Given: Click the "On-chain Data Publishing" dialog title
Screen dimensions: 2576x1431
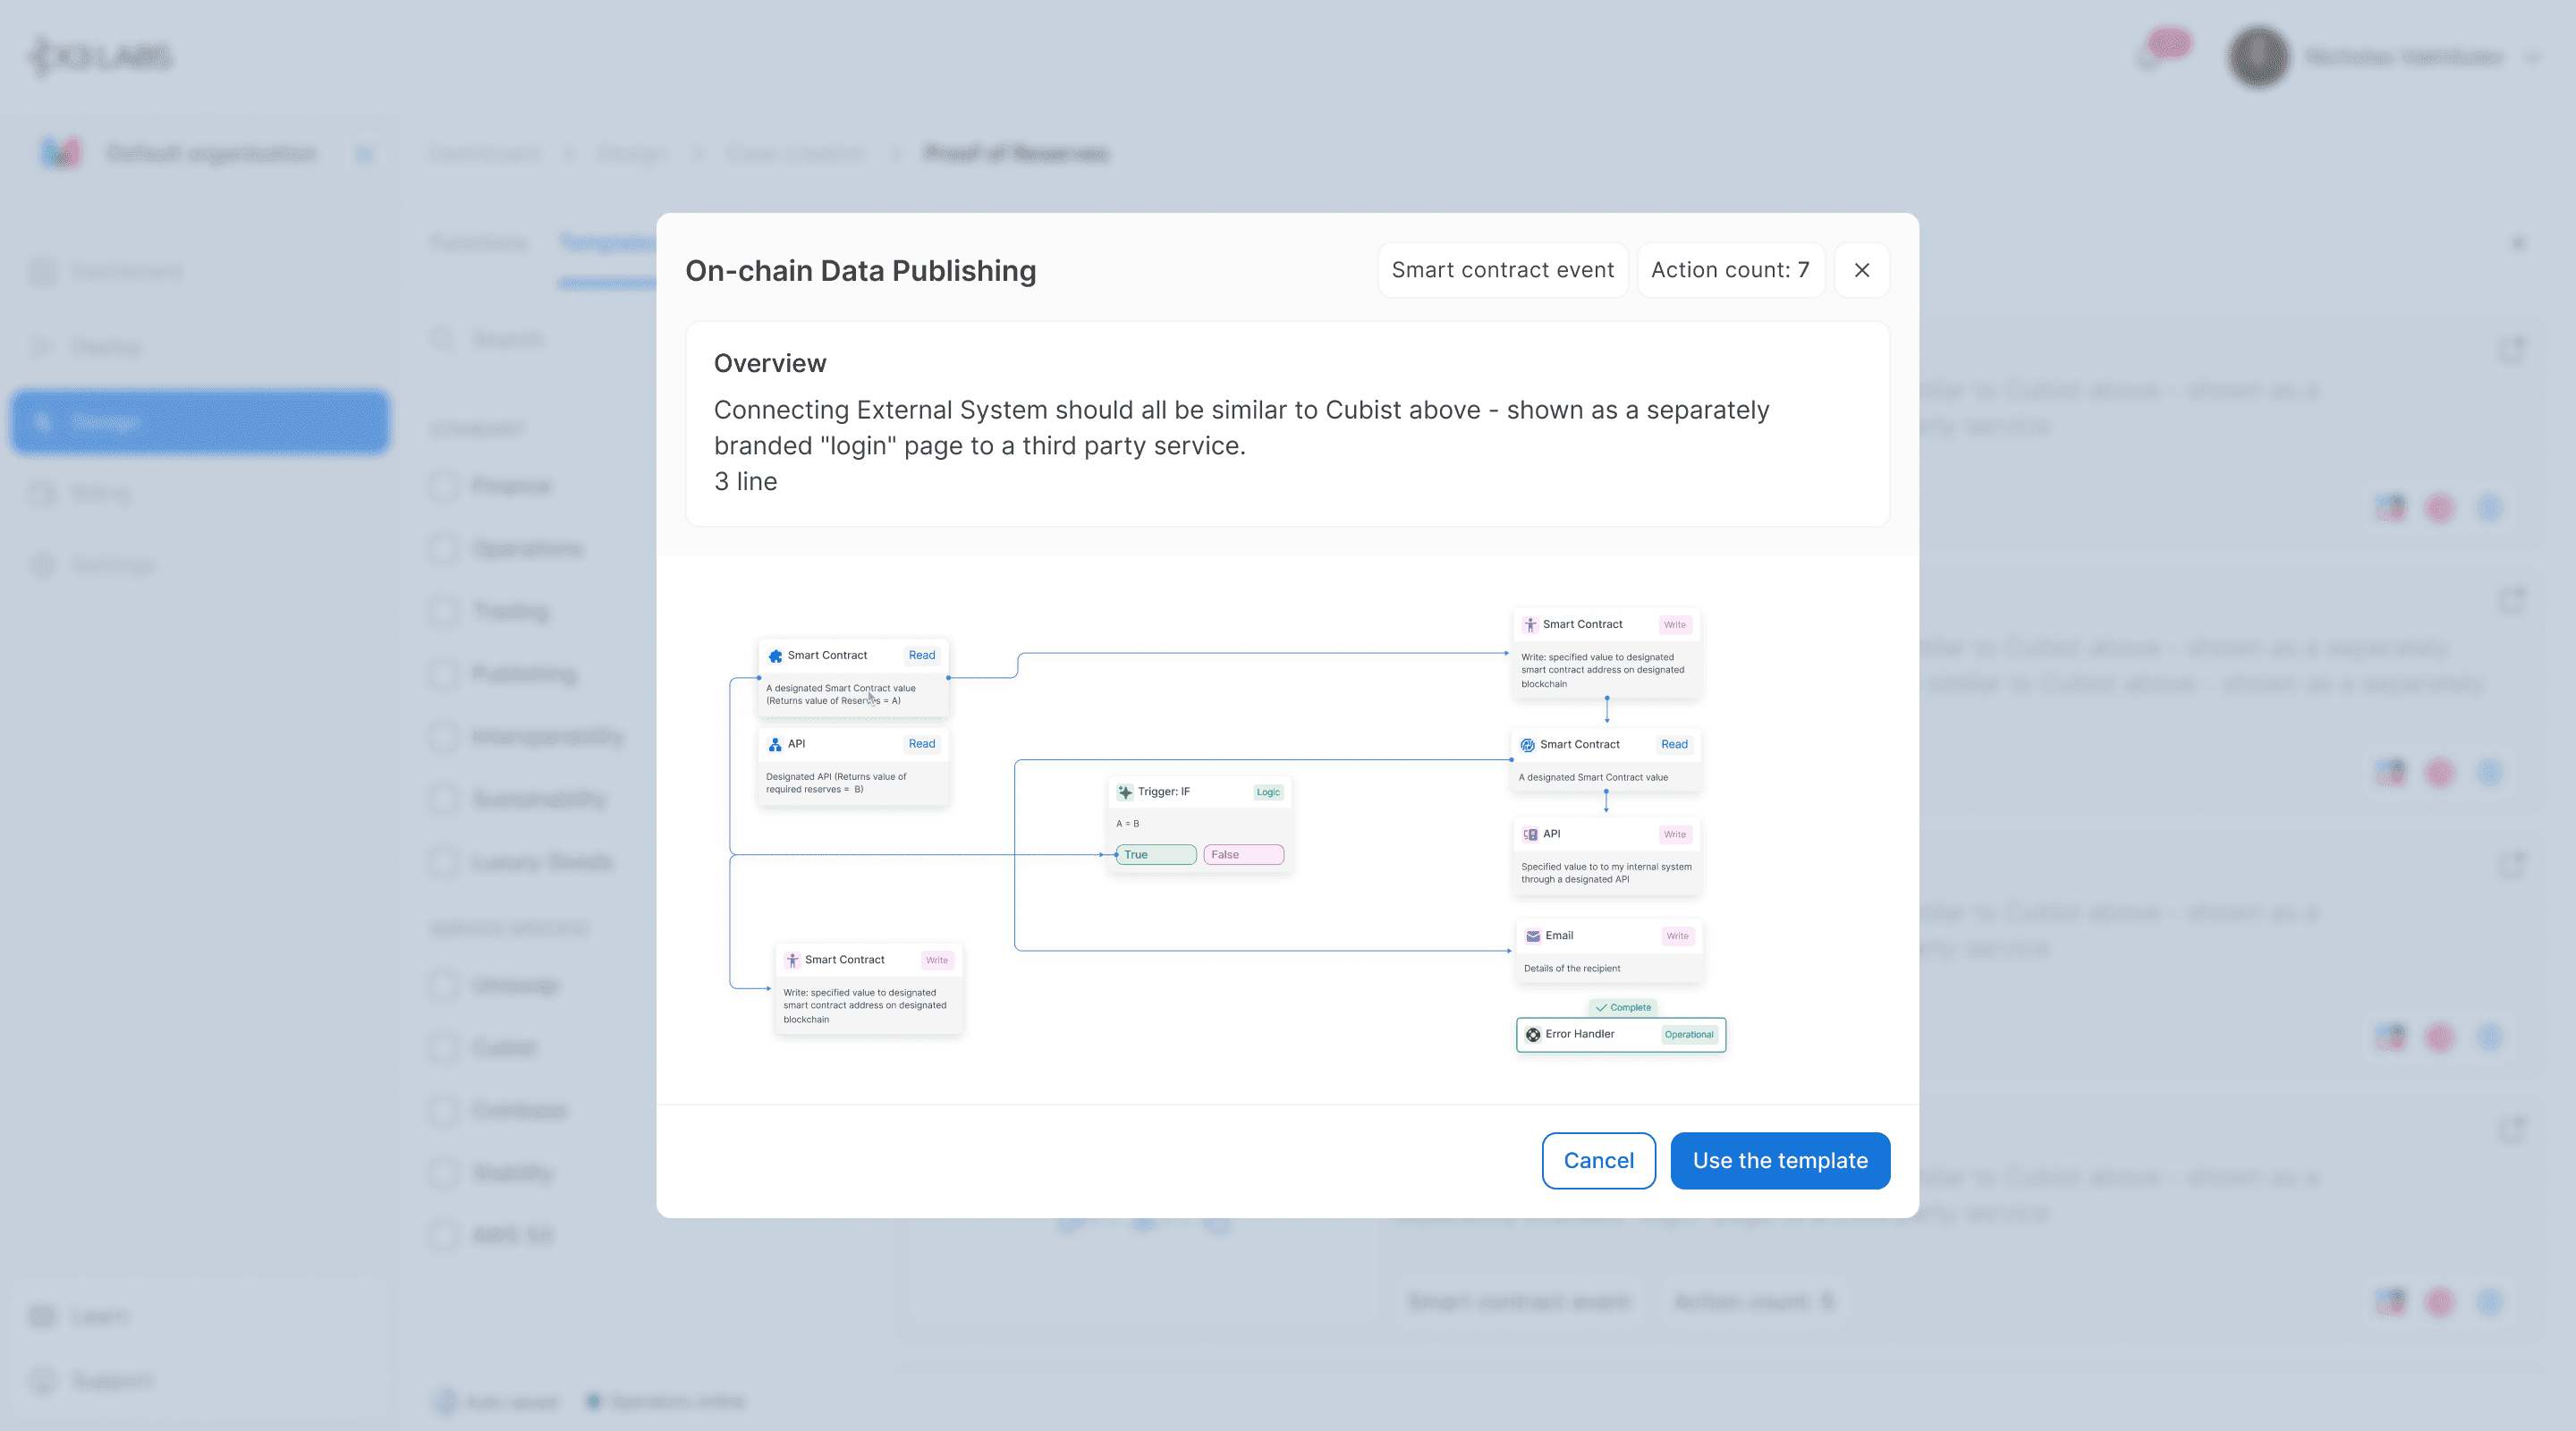Looking at the screenshot, I should (x=860, y=270).
